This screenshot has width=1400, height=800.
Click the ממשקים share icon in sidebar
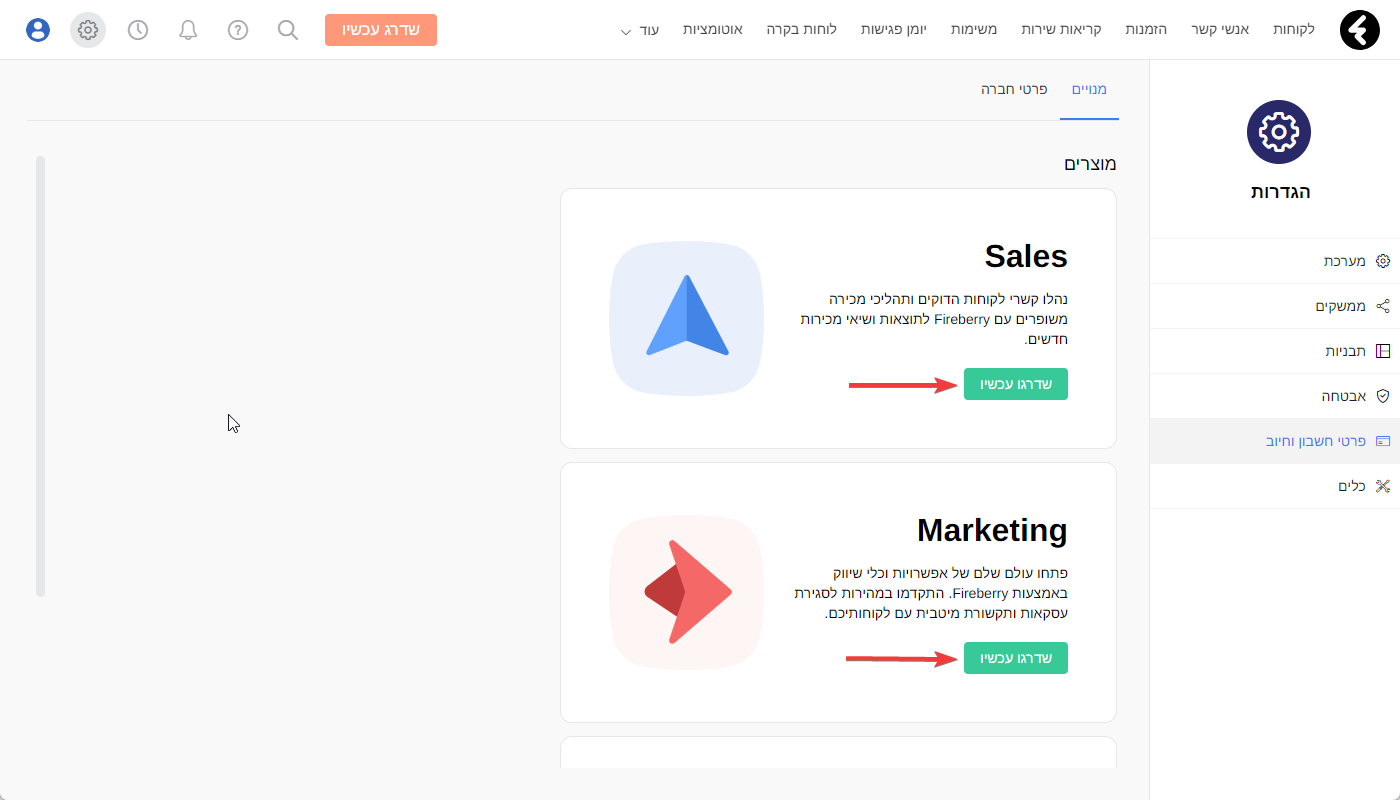coord(1383,306)
